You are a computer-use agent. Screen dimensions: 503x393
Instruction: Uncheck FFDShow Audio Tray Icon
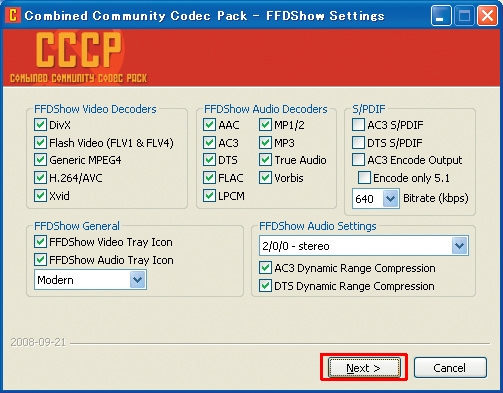point(40,260)
